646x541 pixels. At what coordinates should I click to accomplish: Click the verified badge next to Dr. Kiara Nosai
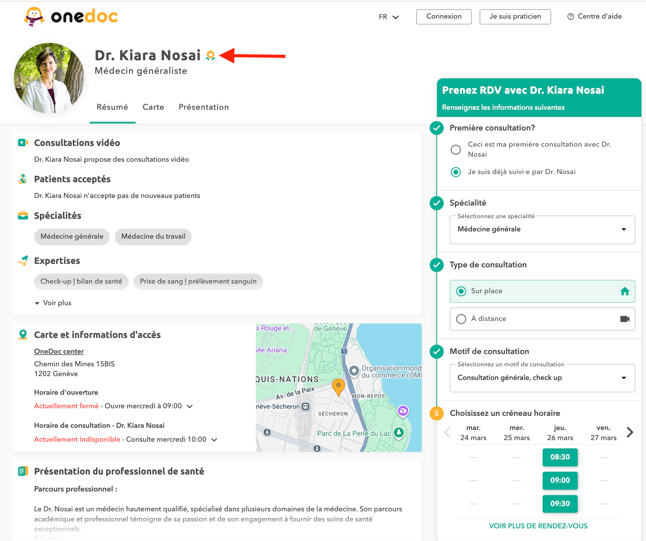click(211, 56)
